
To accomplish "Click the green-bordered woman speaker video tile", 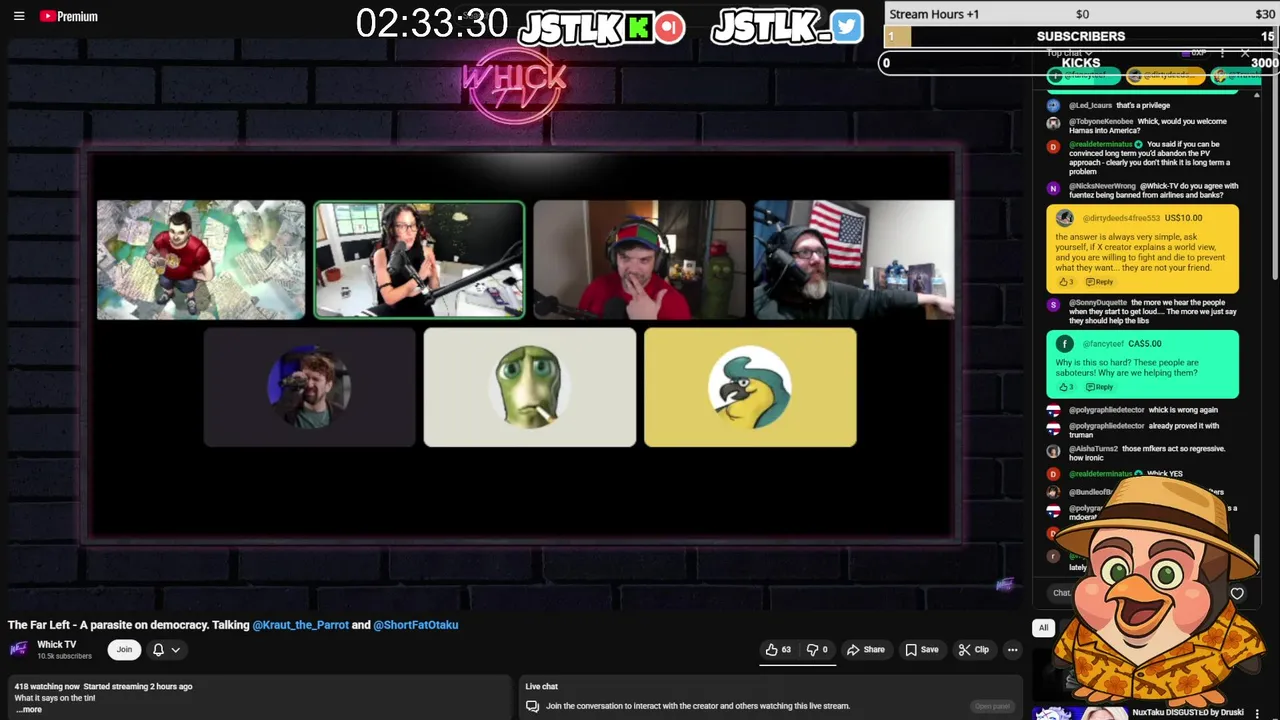I will click(419, 260).
